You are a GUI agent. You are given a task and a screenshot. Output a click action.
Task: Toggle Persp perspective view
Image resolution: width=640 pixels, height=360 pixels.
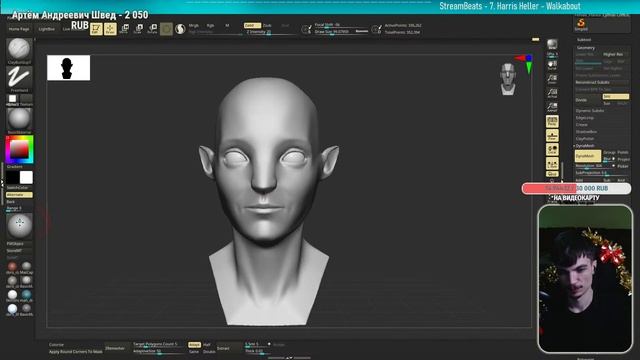(x=552, y=121)
